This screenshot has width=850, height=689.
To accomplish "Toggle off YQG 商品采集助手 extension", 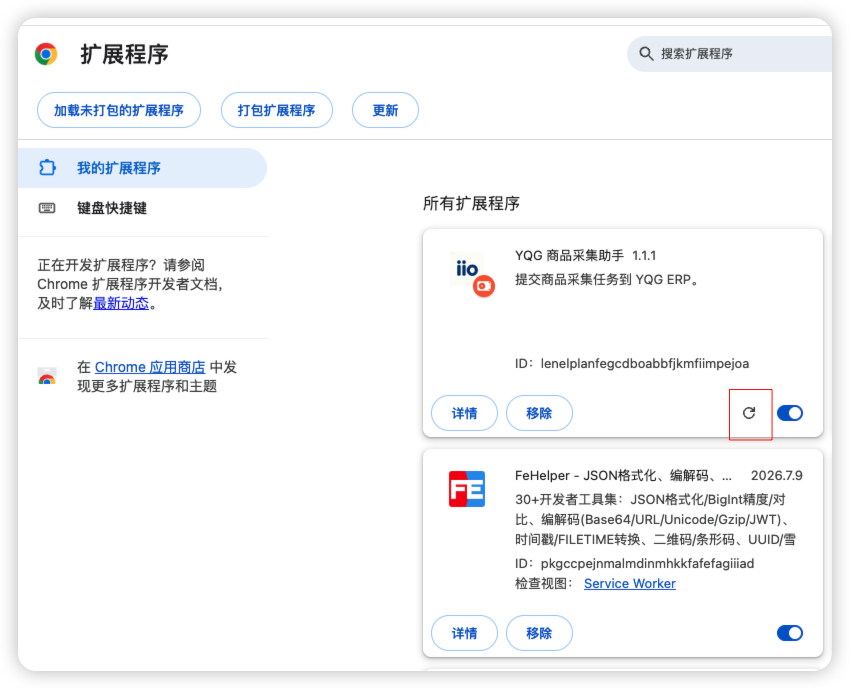I will click(790, 413).
